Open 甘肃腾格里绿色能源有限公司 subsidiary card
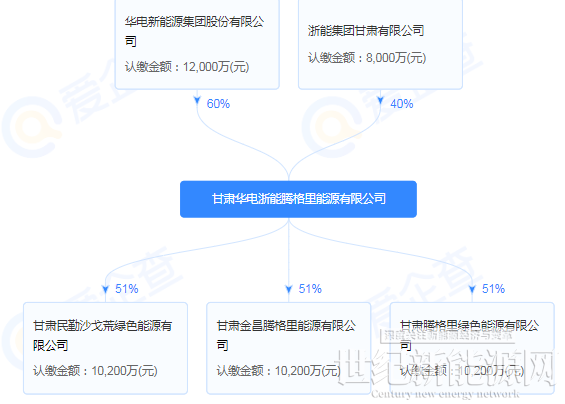Screen dimensions: 565x404 pos(472,348)
